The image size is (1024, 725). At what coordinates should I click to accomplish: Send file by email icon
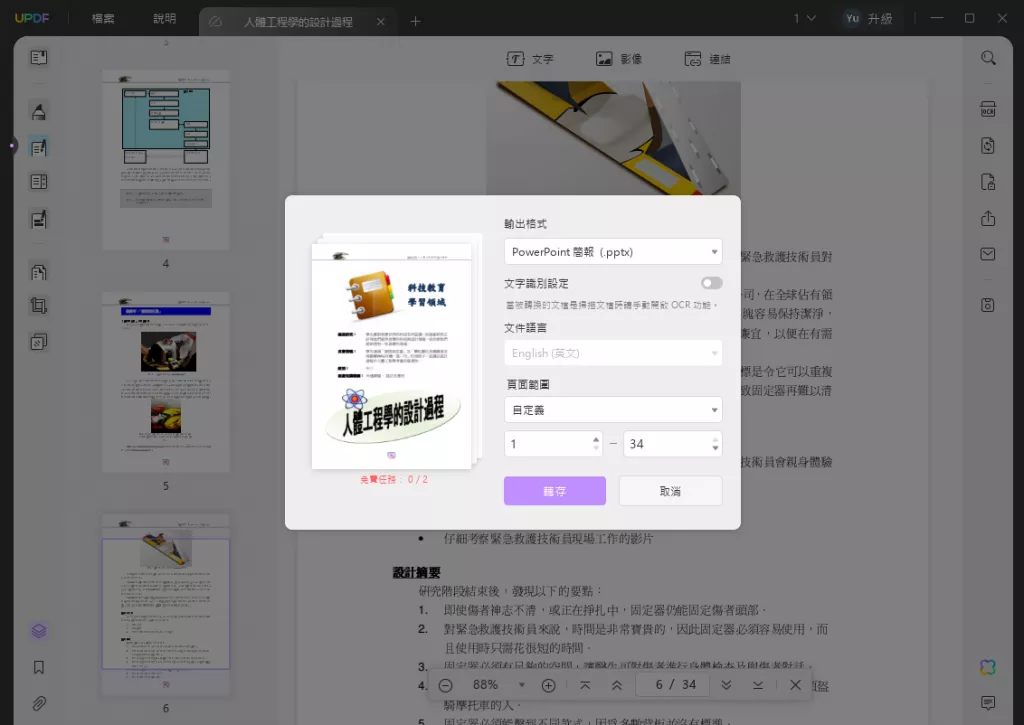point(988,254)
